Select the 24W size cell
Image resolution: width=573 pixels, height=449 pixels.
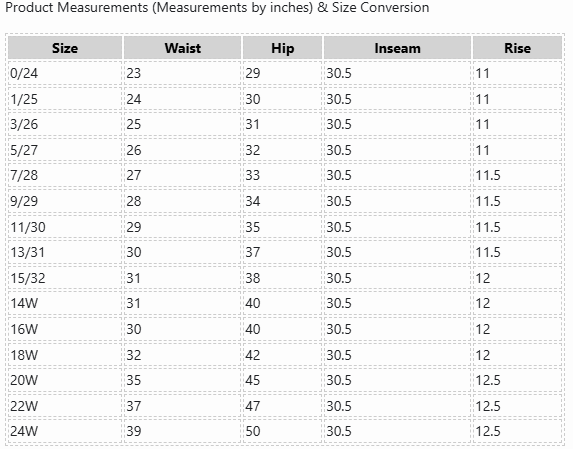pos(65,431)
